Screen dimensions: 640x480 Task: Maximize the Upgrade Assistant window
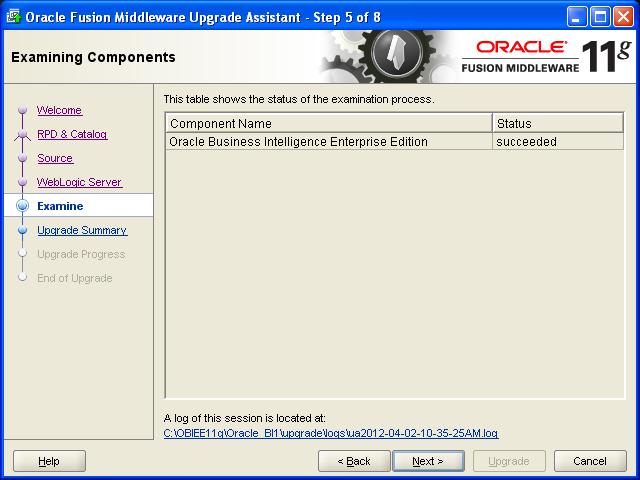(x=600, y=17)
